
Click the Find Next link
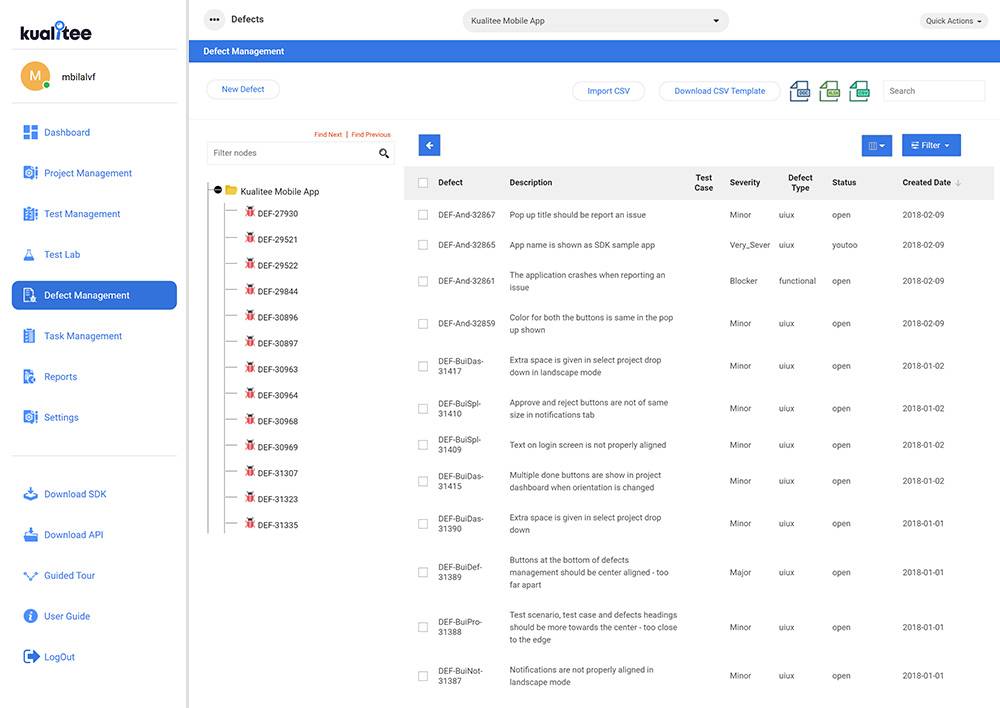pyautogui.click(x=327, y=134)
